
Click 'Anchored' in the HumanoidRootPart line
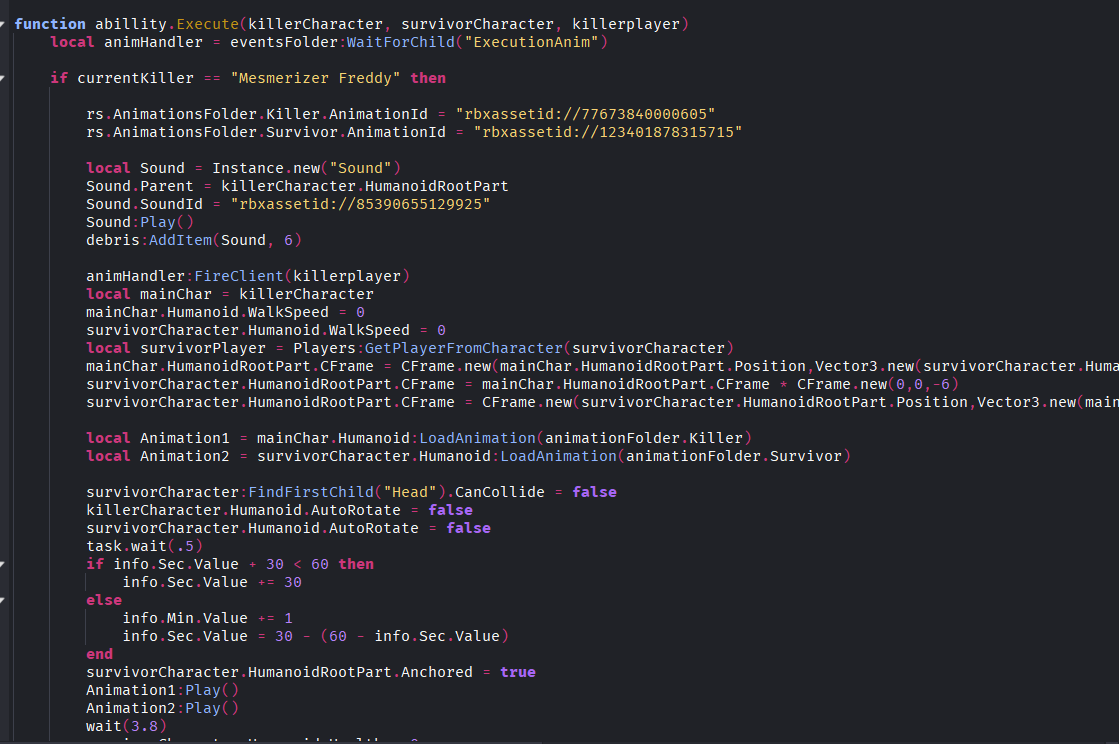pyautogui.click(x=437, y=672)
